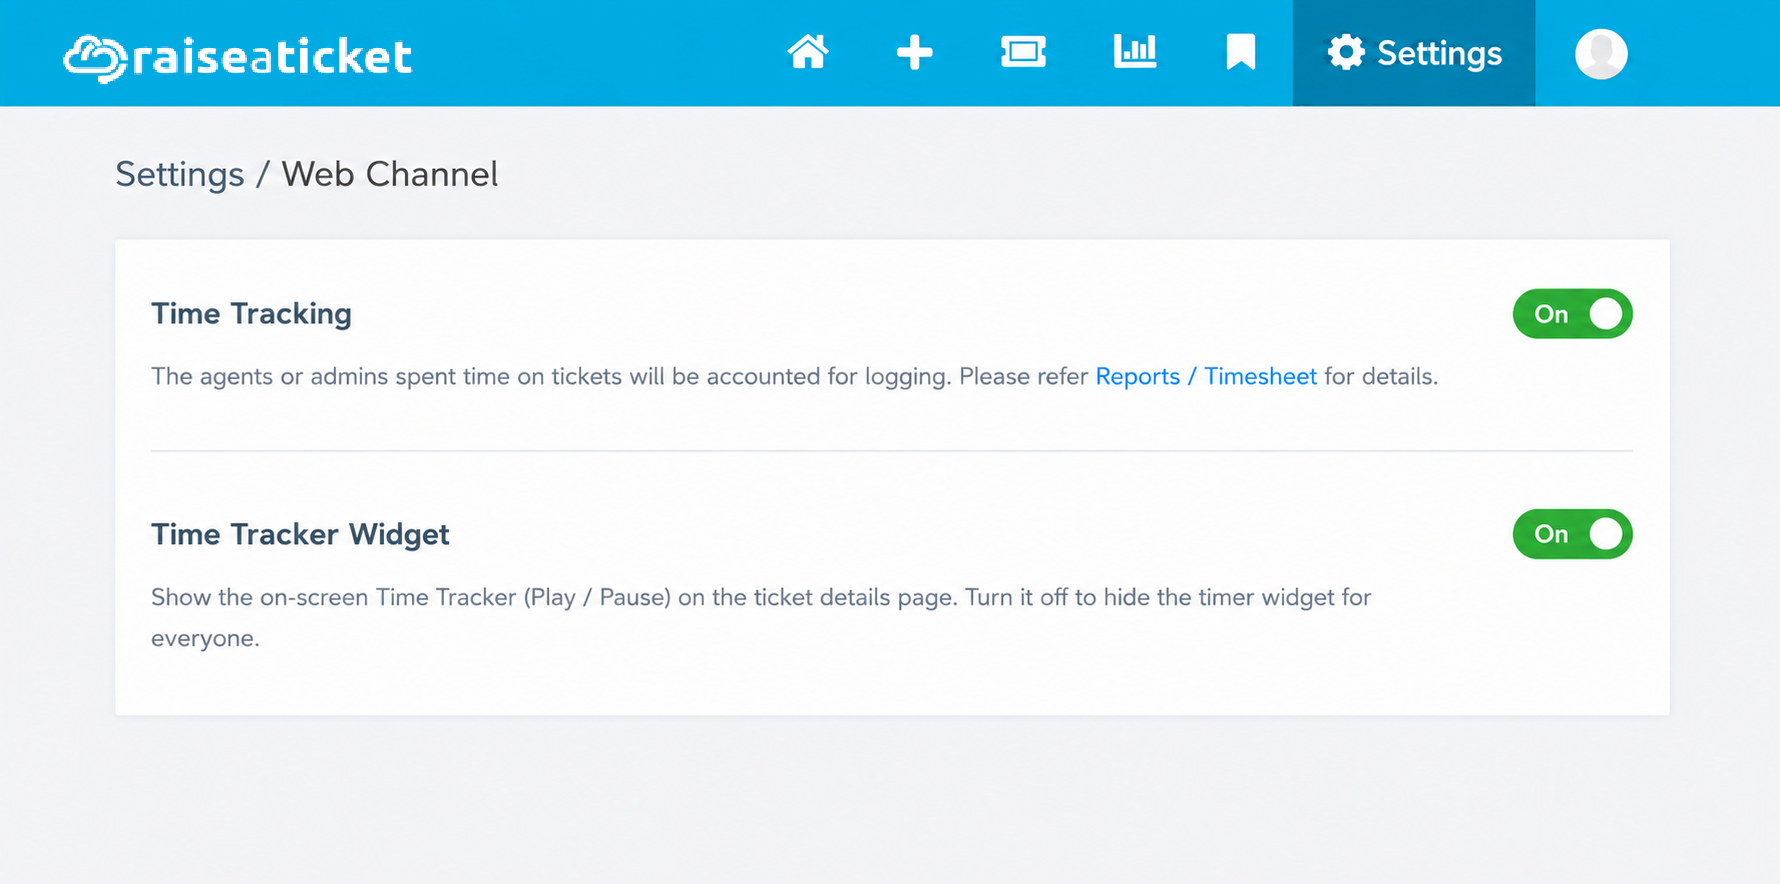Click the Web Channel breadcrumb text
The width and height of the screenshot is (1780, 884).
point(390,174)
